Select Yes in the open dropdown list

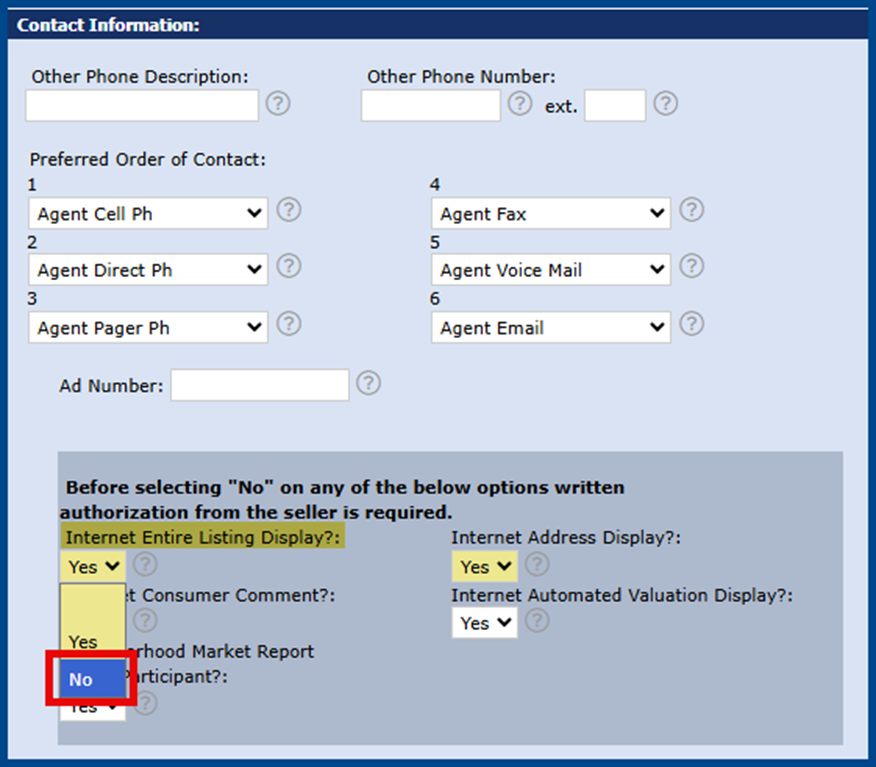click(92, 642)
